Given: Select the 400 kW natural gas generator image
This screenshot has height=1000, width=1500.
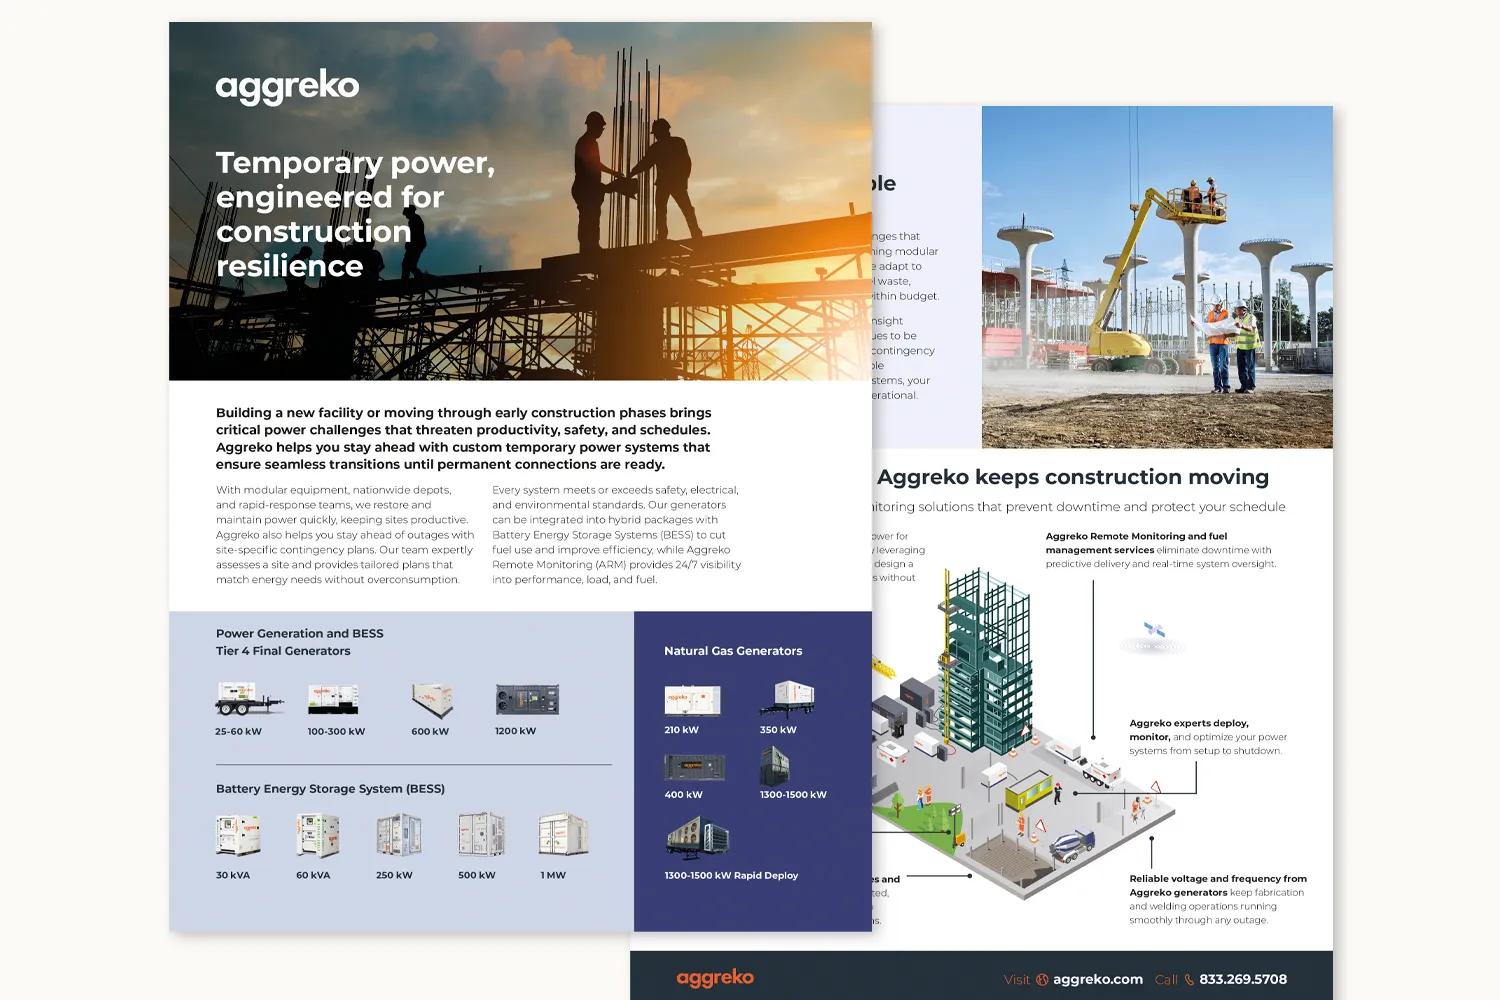Looking at the screenshot, I should [x=694, y=767].
